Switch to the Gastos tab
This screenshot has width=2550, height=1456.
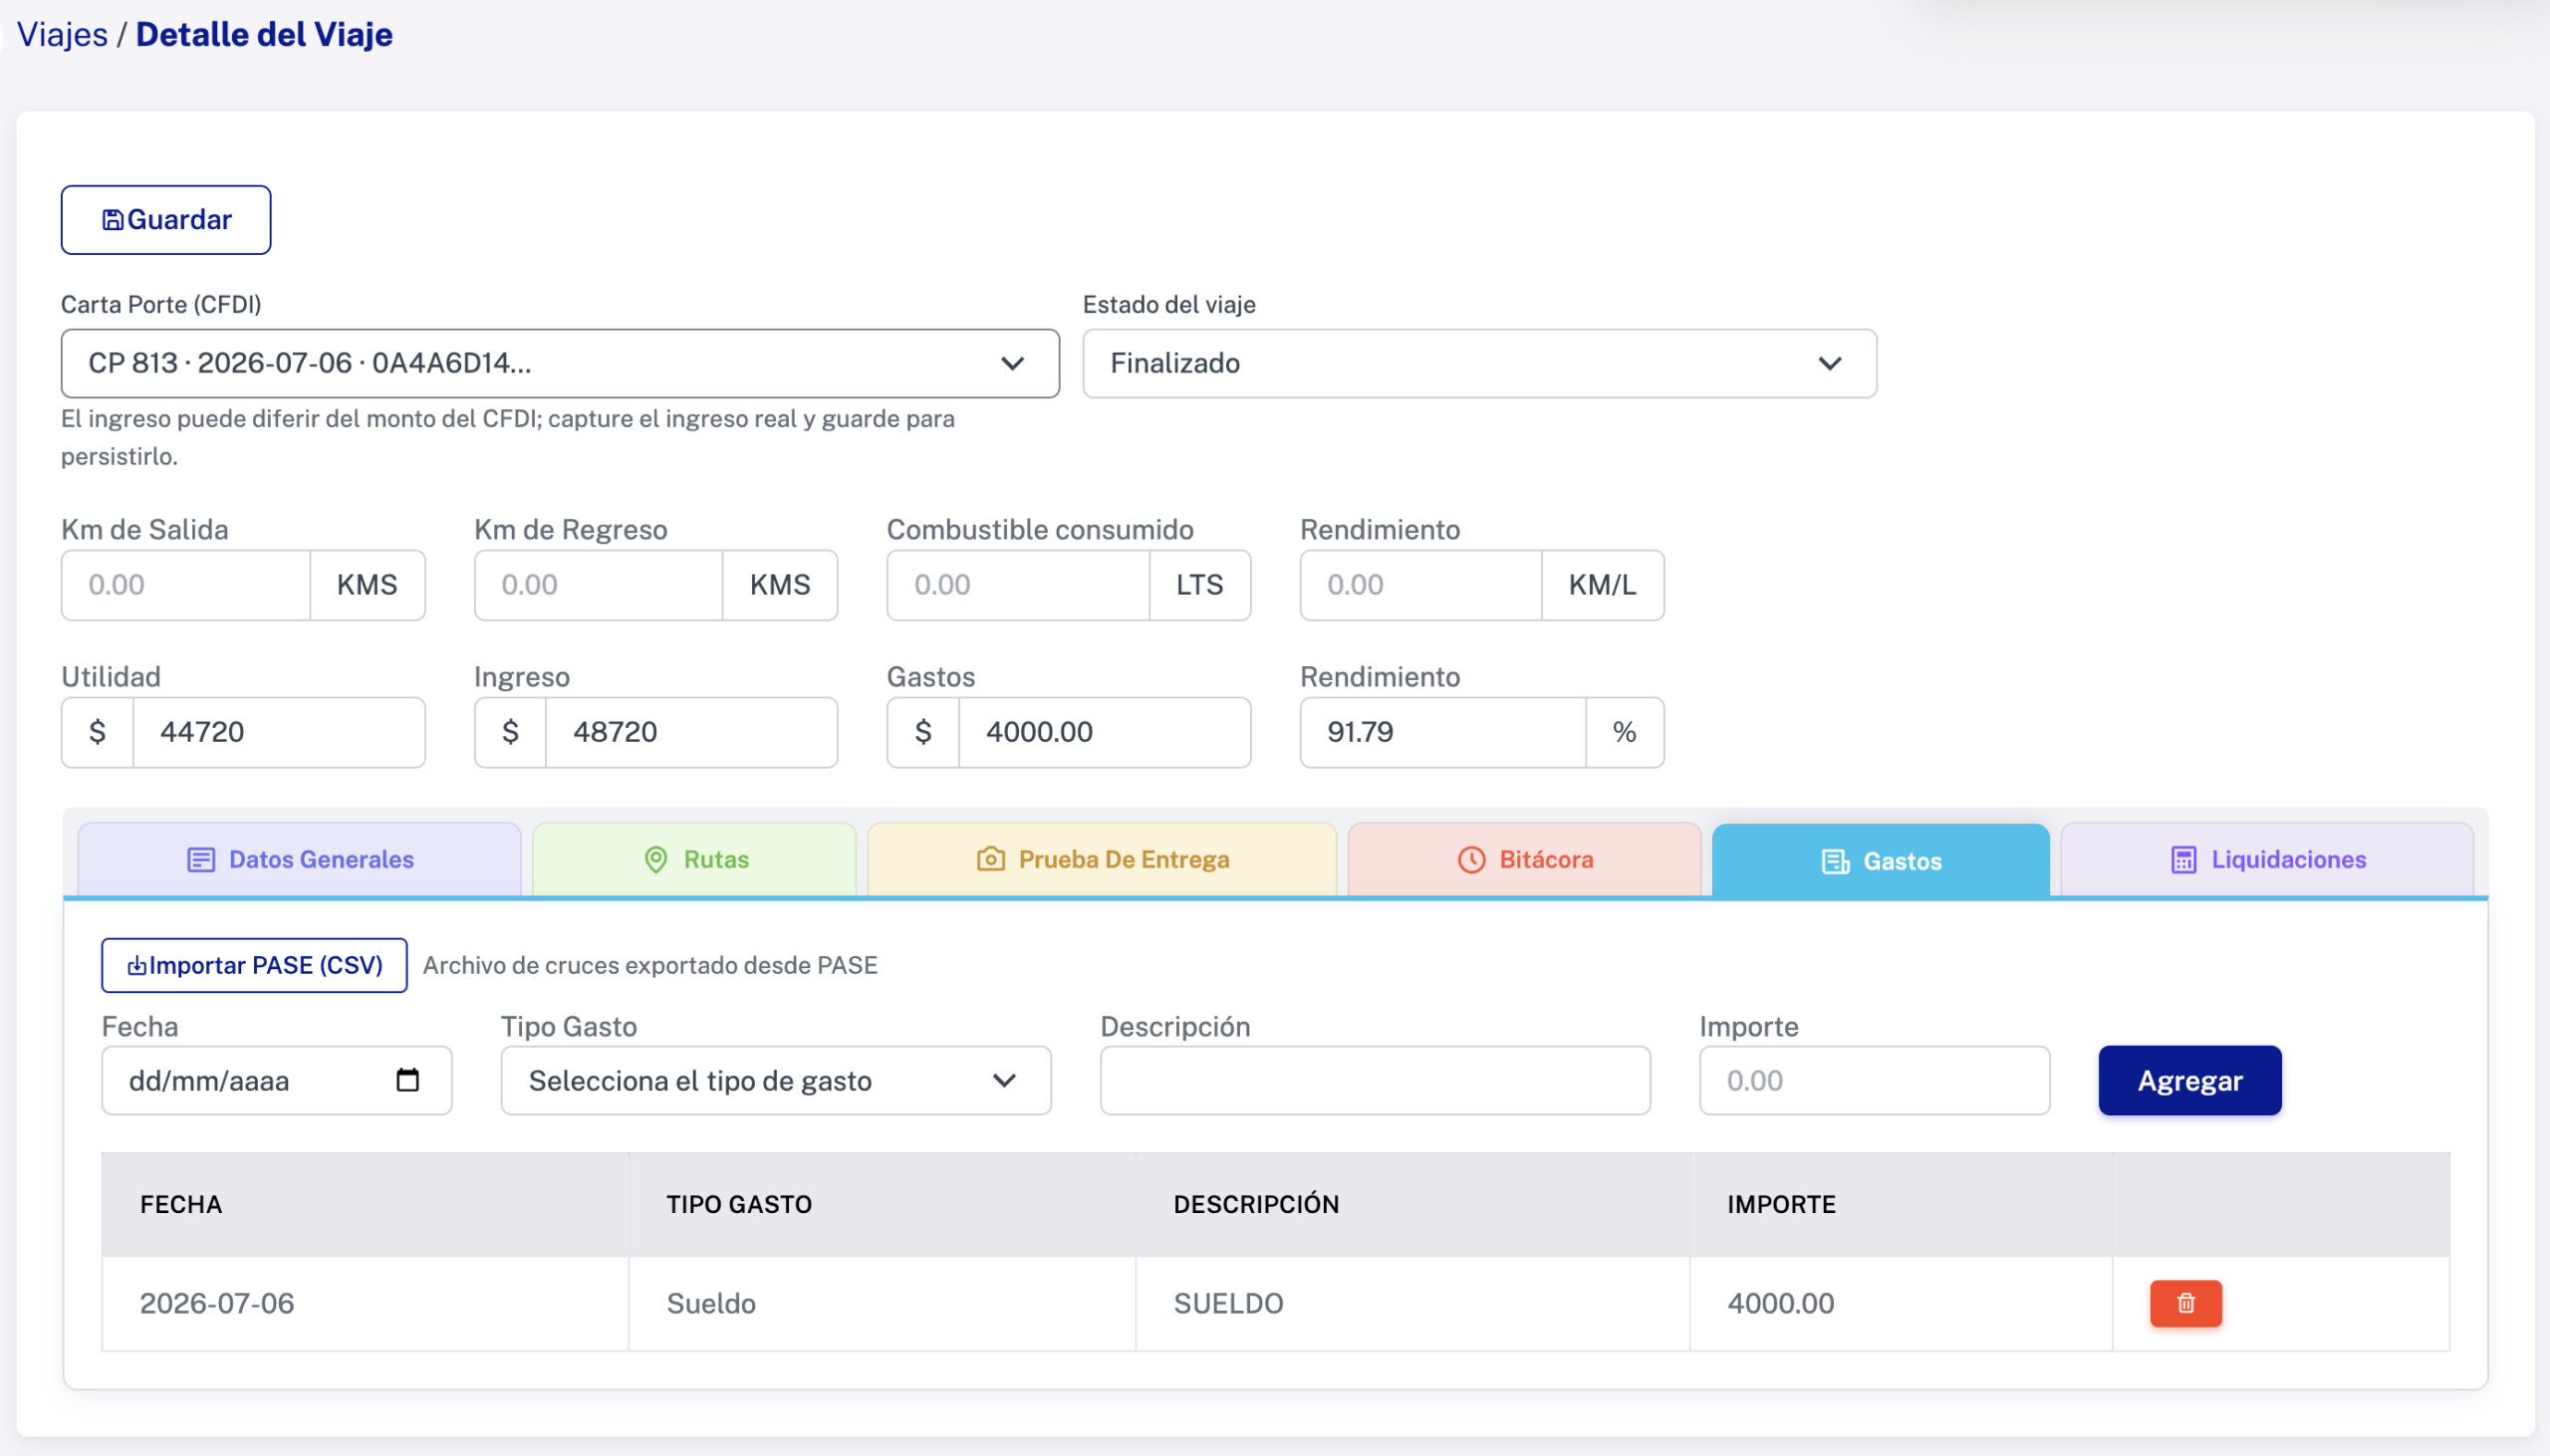(1880, 860)
